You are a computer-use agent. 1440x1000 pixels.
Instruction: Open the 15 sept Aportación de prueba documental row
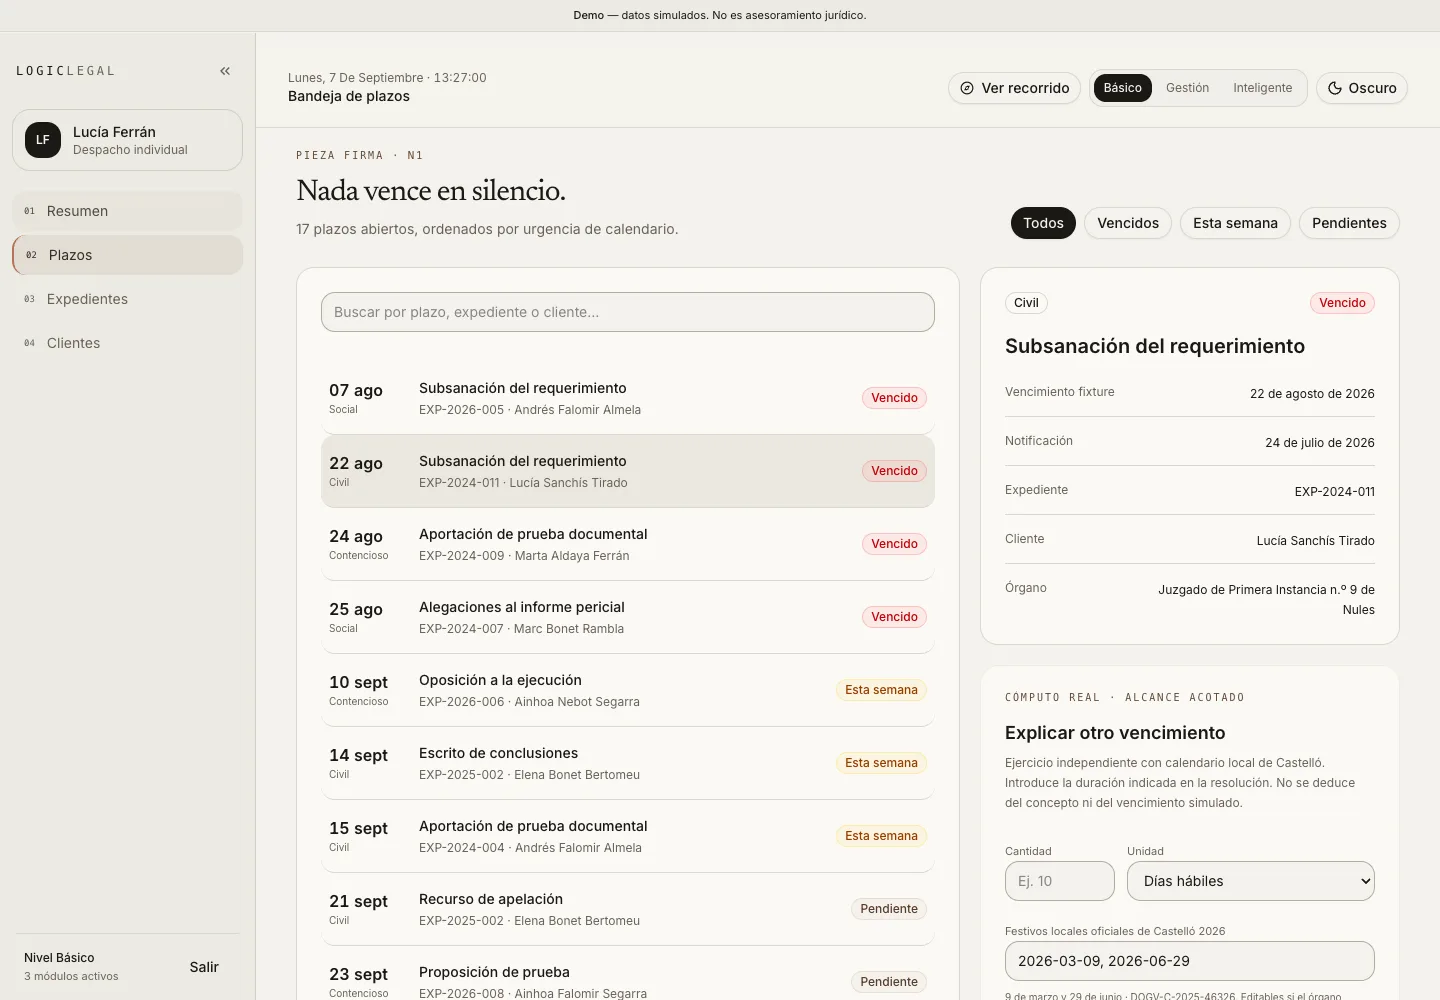628,836
